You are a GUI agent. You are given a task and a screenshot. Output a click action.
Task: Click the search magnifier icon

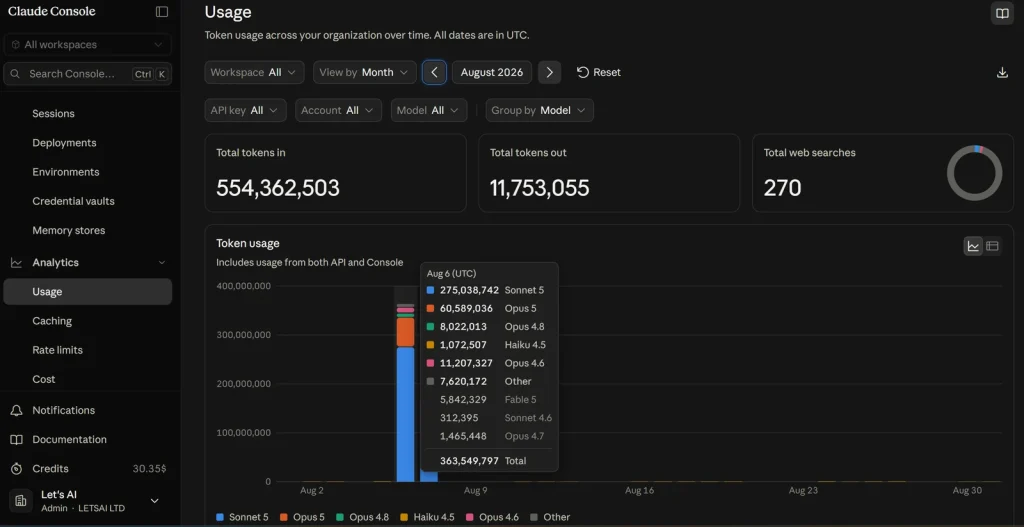click(x=16, y=74)
